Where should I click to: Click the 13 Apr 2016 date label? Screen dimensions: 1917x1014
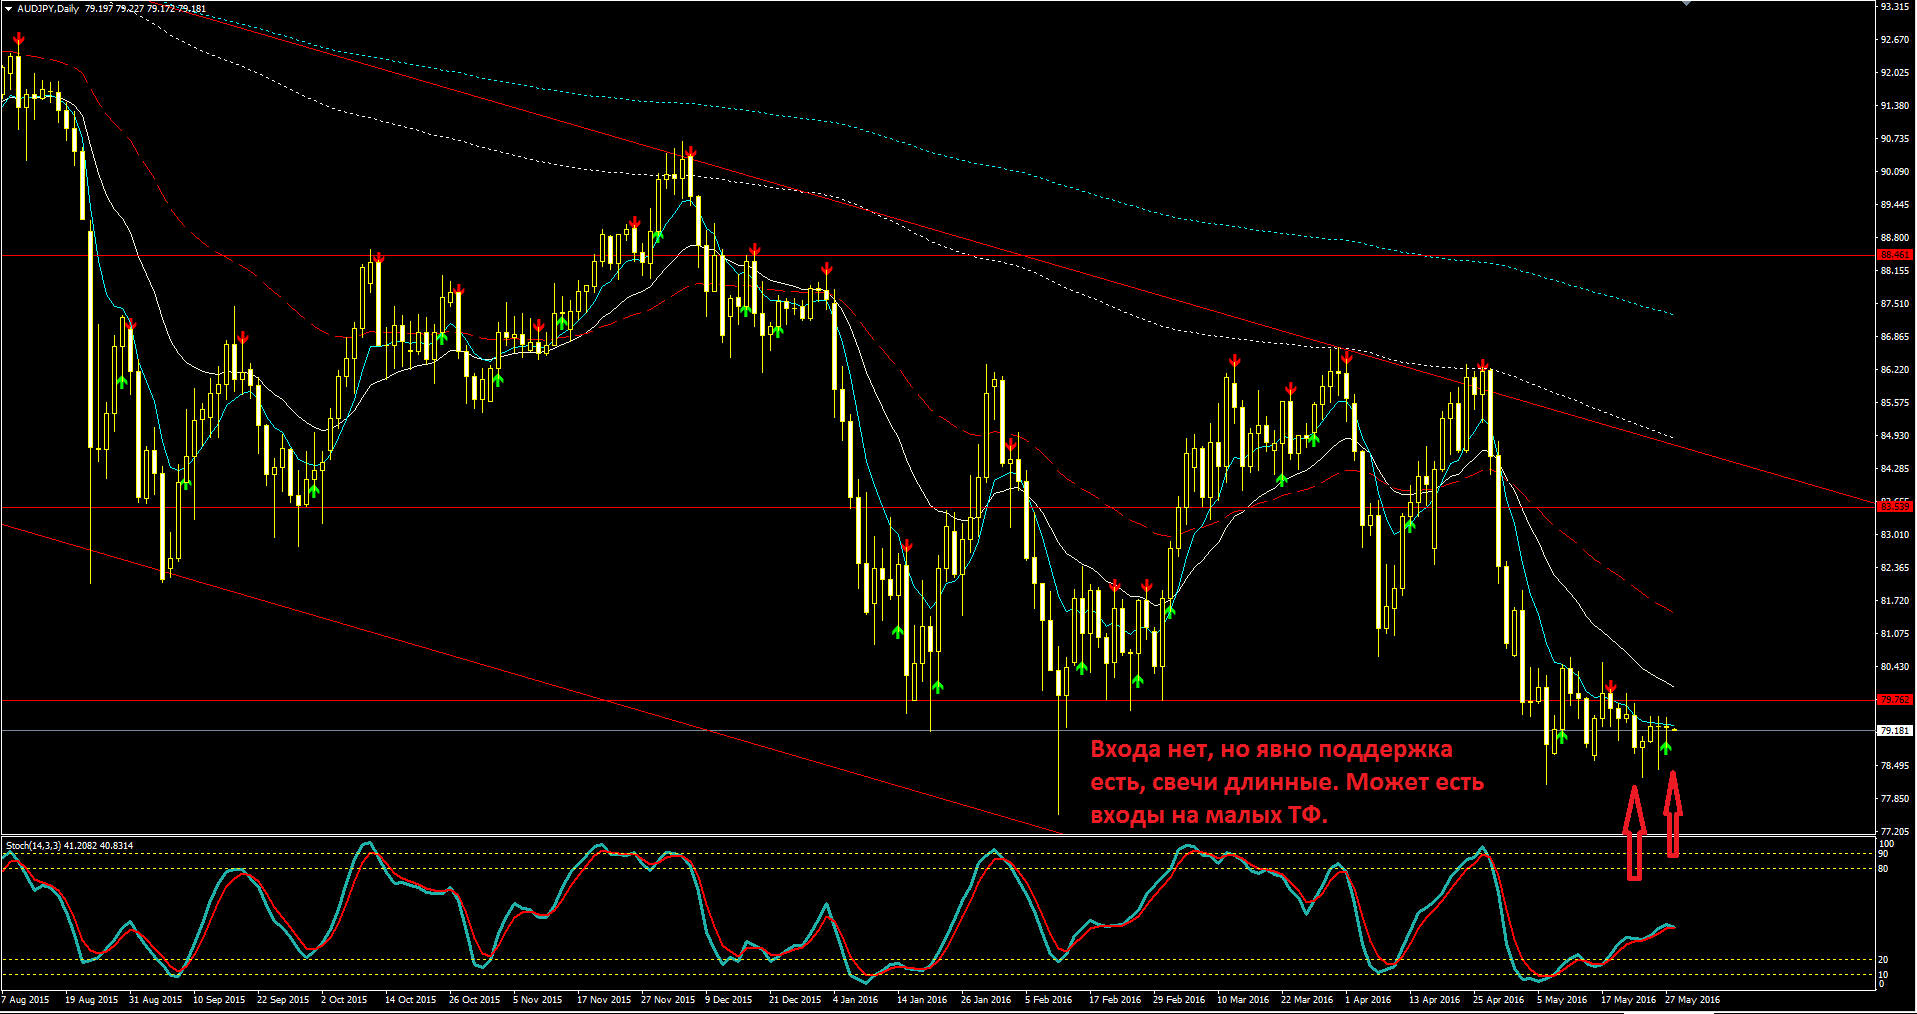pos(1435,1000)
